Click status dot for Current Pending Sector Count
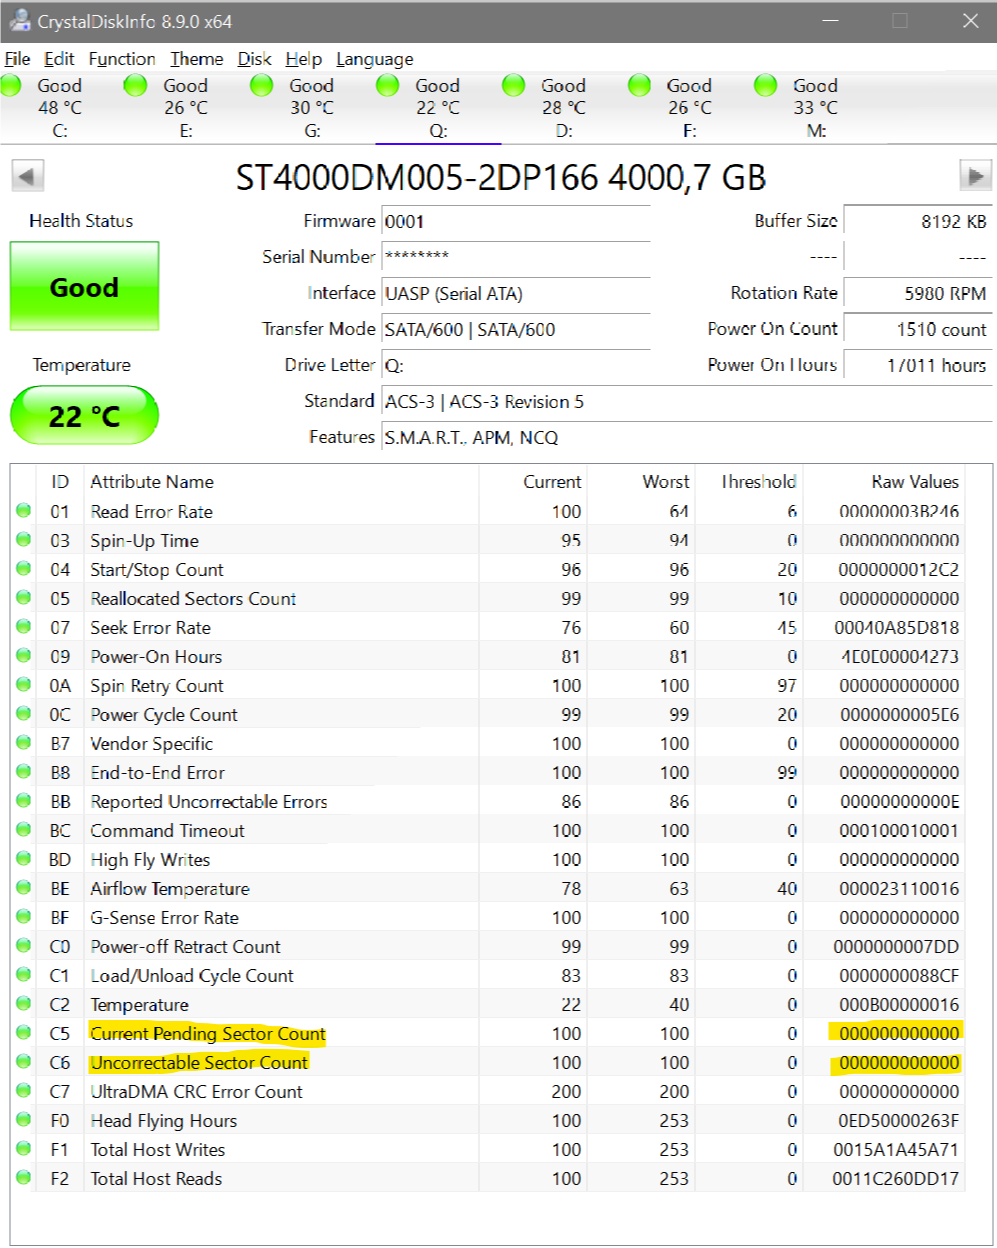 point(23,1033)
